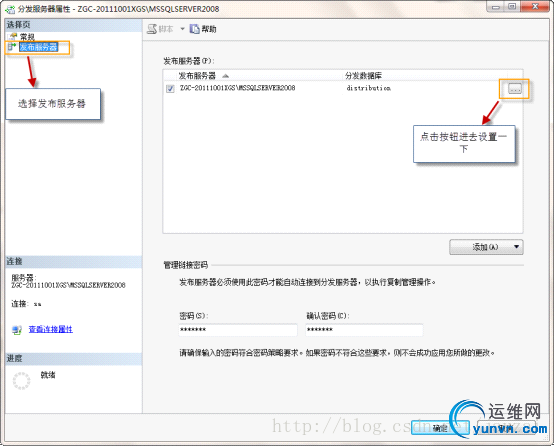Click the 发布服务器(P): list label

(189, 61)
